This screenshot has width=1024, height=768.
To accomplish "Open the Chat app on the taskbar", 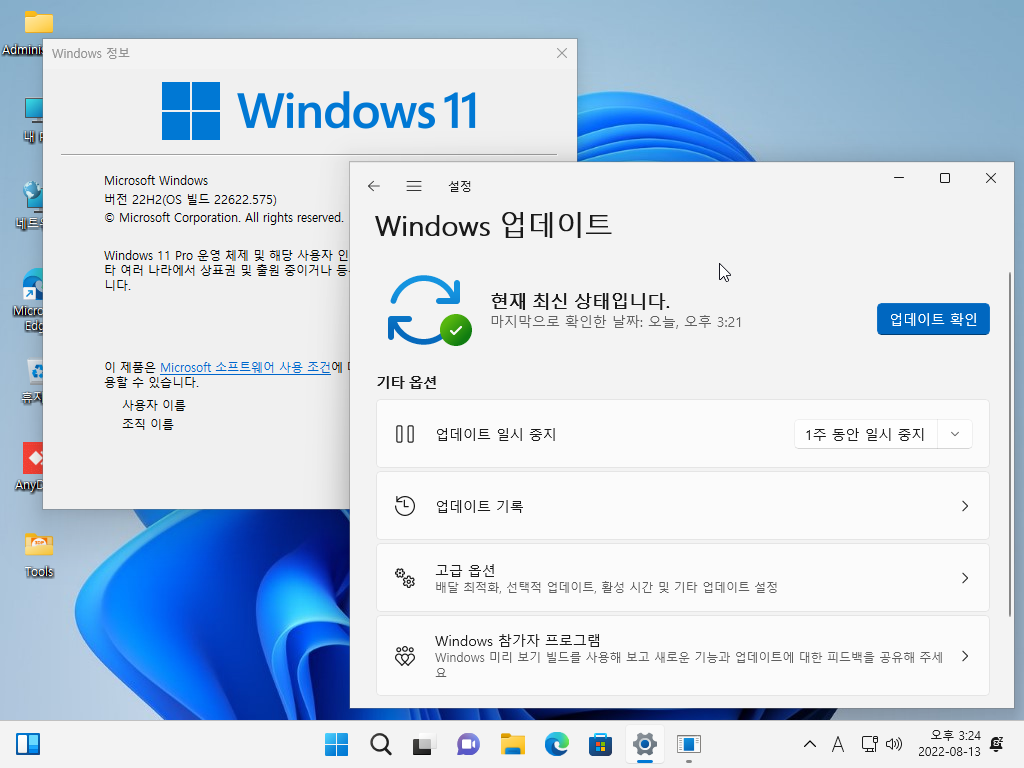I will [468, 744].
